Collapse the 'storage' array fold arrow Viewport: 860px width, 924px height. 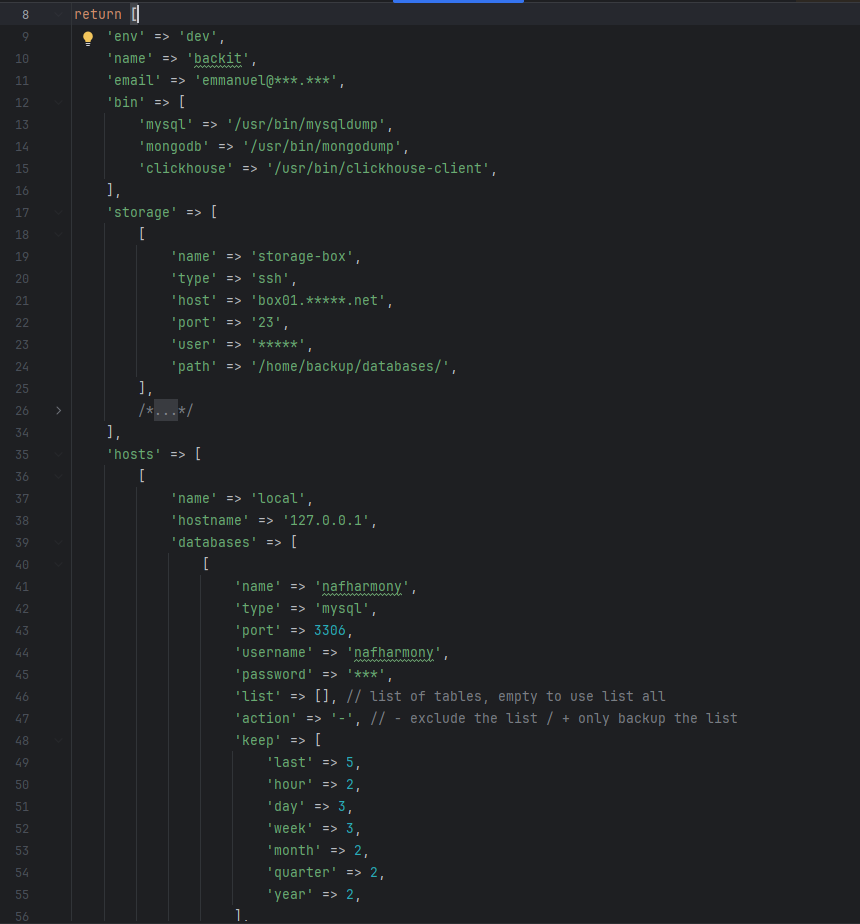[x=59, y=212]
